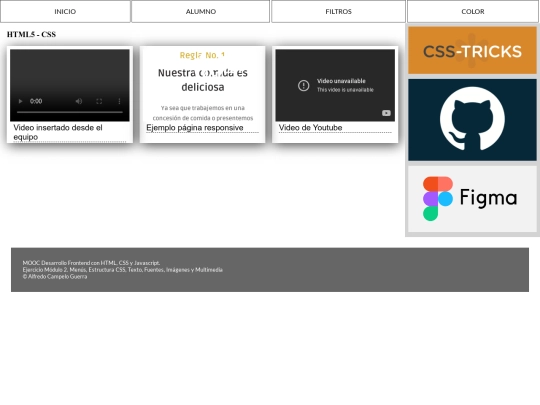Select the COLOR menu item
Viewport: 540px width, 405px height.
tap(472, 11)
